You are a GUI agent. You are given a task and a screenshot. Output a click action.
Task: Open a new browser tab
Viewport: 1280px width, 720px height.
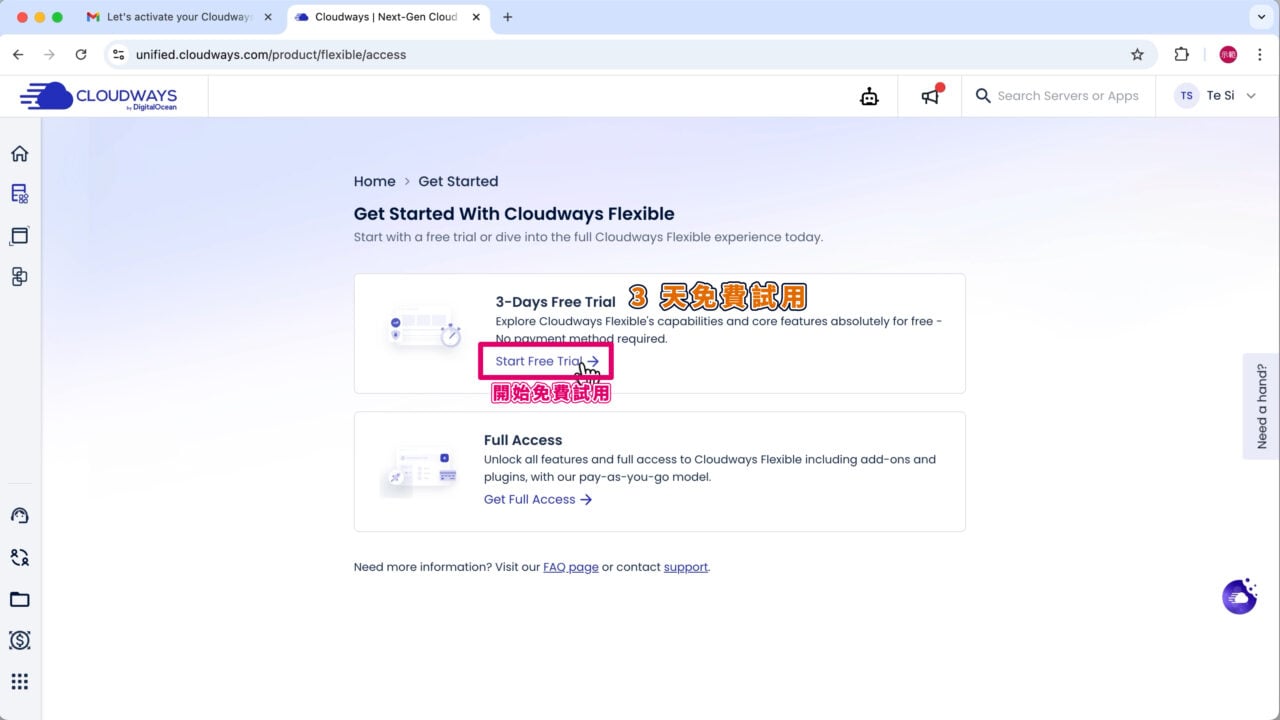click(507, 17)
